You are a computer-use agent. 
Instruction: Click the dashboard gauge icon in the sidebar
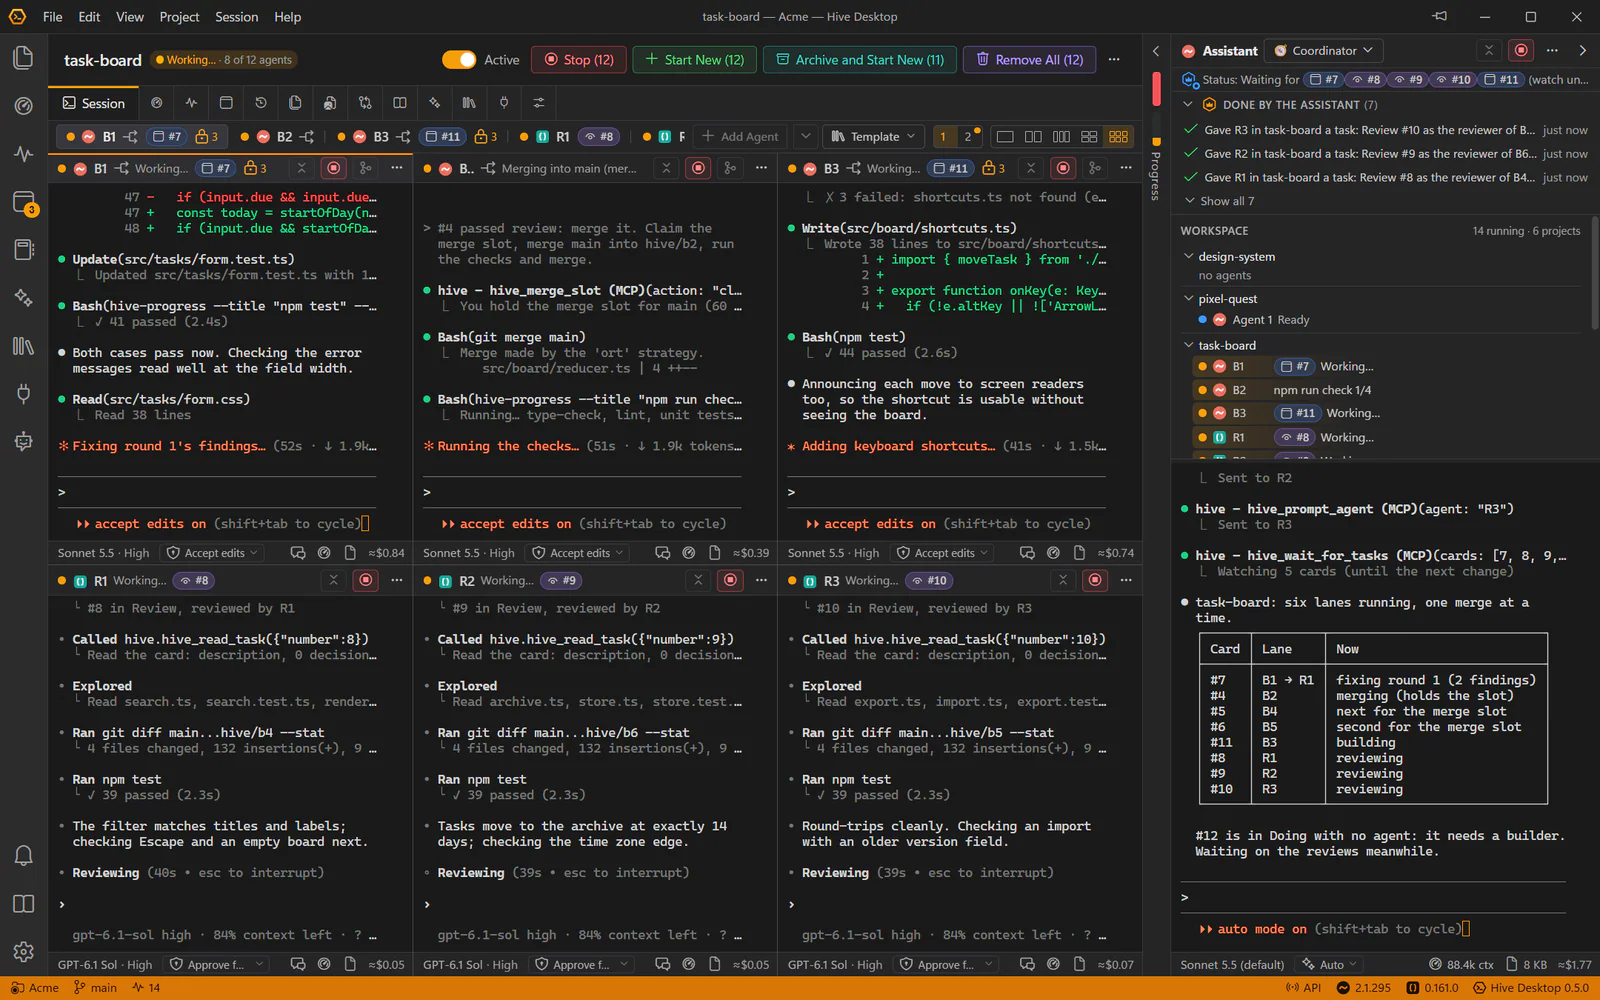[x=23, y=106]
